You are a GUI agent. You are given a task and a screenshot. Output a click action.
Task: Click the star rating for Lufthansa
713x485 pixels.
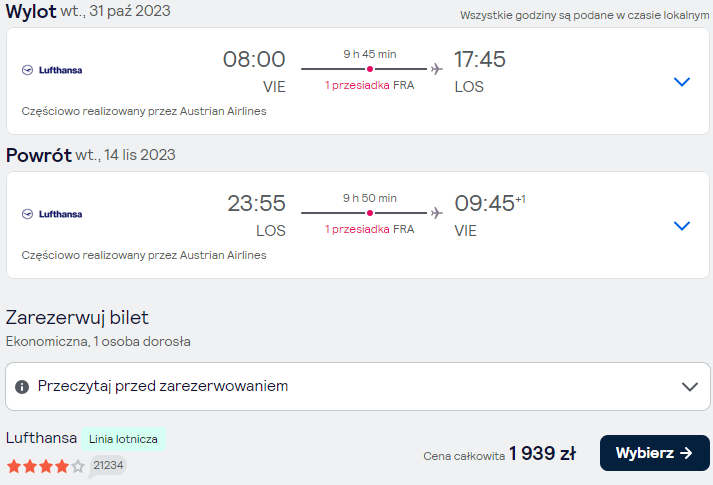point(46,466)
